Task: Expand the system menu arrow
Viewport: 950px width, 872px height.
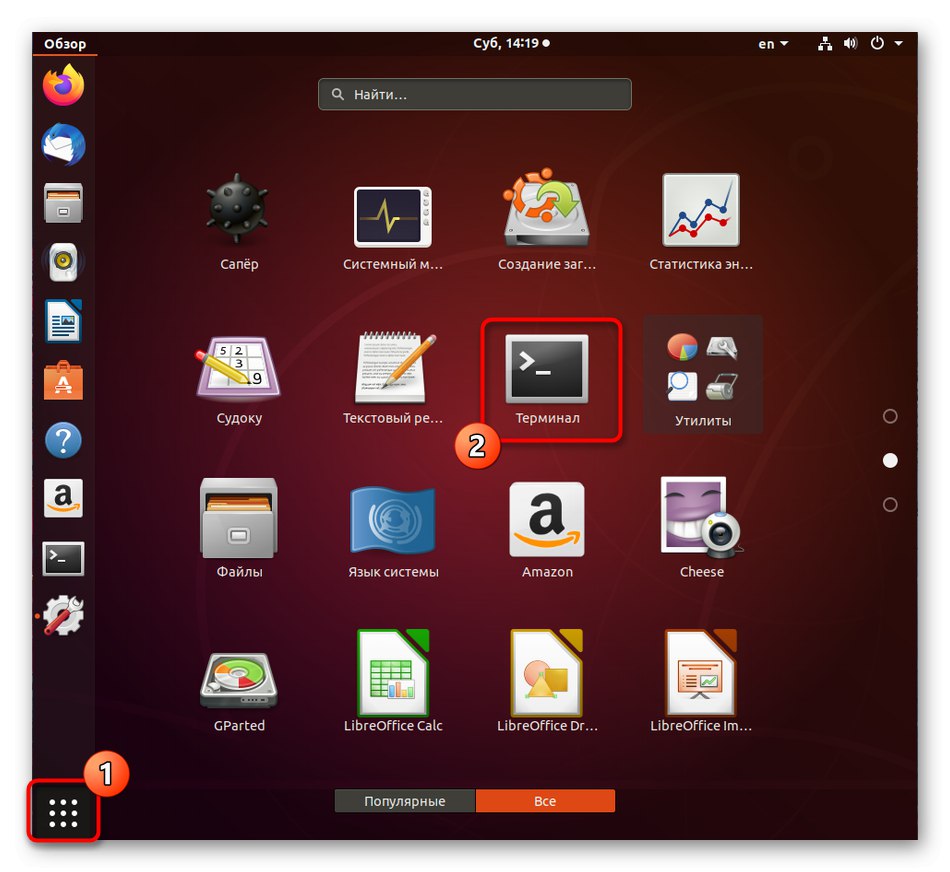Action: (899, 43)
